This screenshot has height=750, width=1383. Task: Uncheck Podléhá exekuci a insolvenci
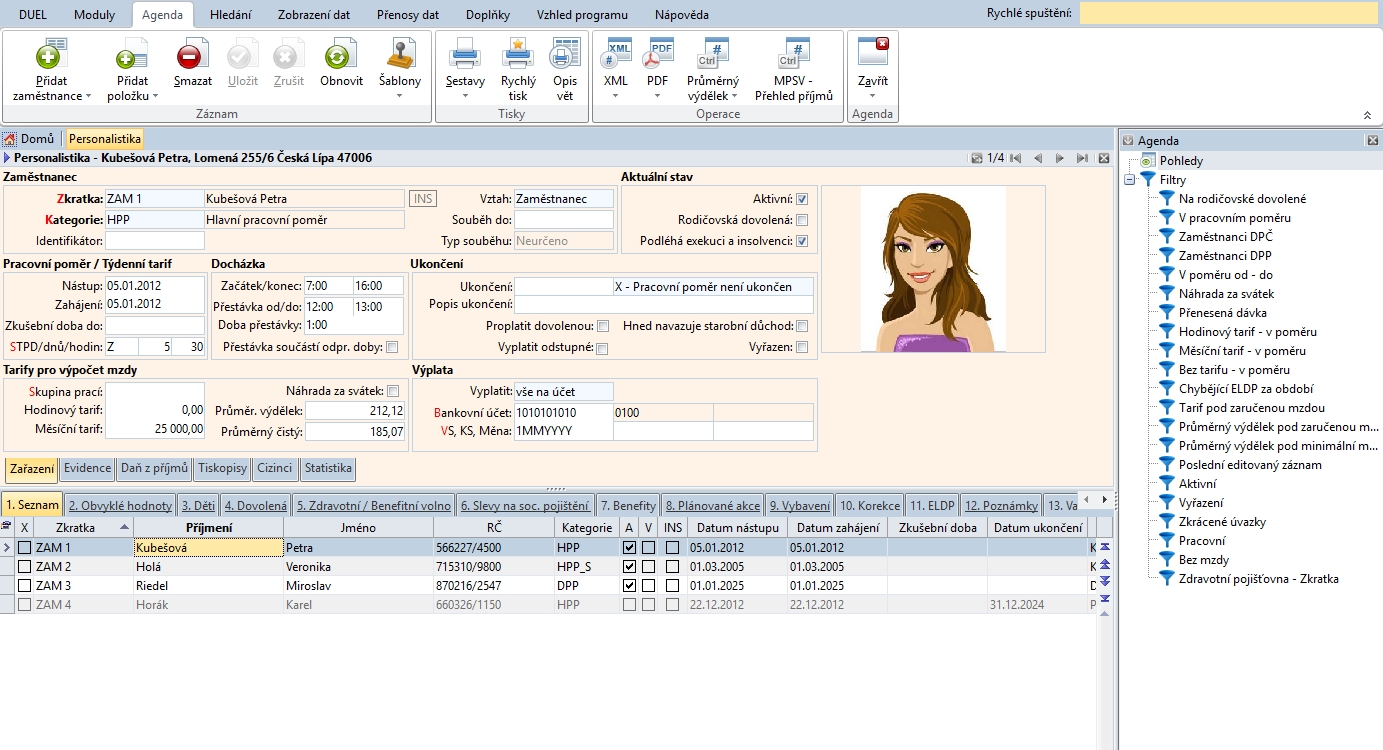(x=802, y=241)
